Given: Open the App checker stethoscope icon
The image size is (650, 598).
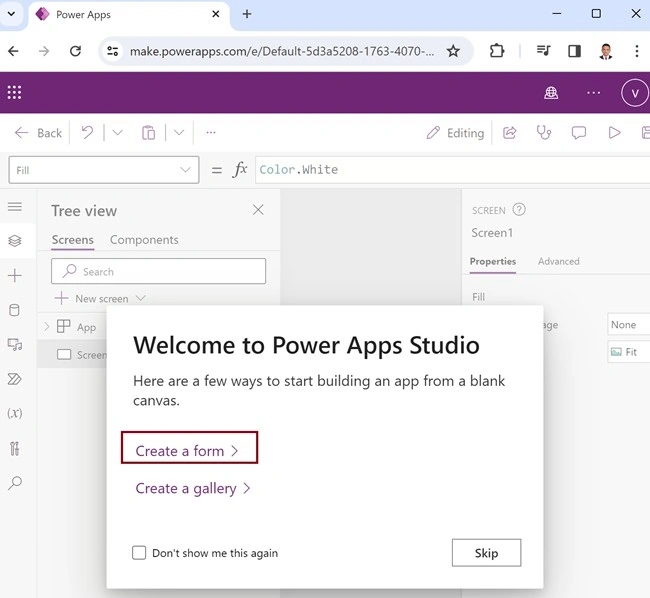Looking at the screenshot, I should [x=544, y=133].
